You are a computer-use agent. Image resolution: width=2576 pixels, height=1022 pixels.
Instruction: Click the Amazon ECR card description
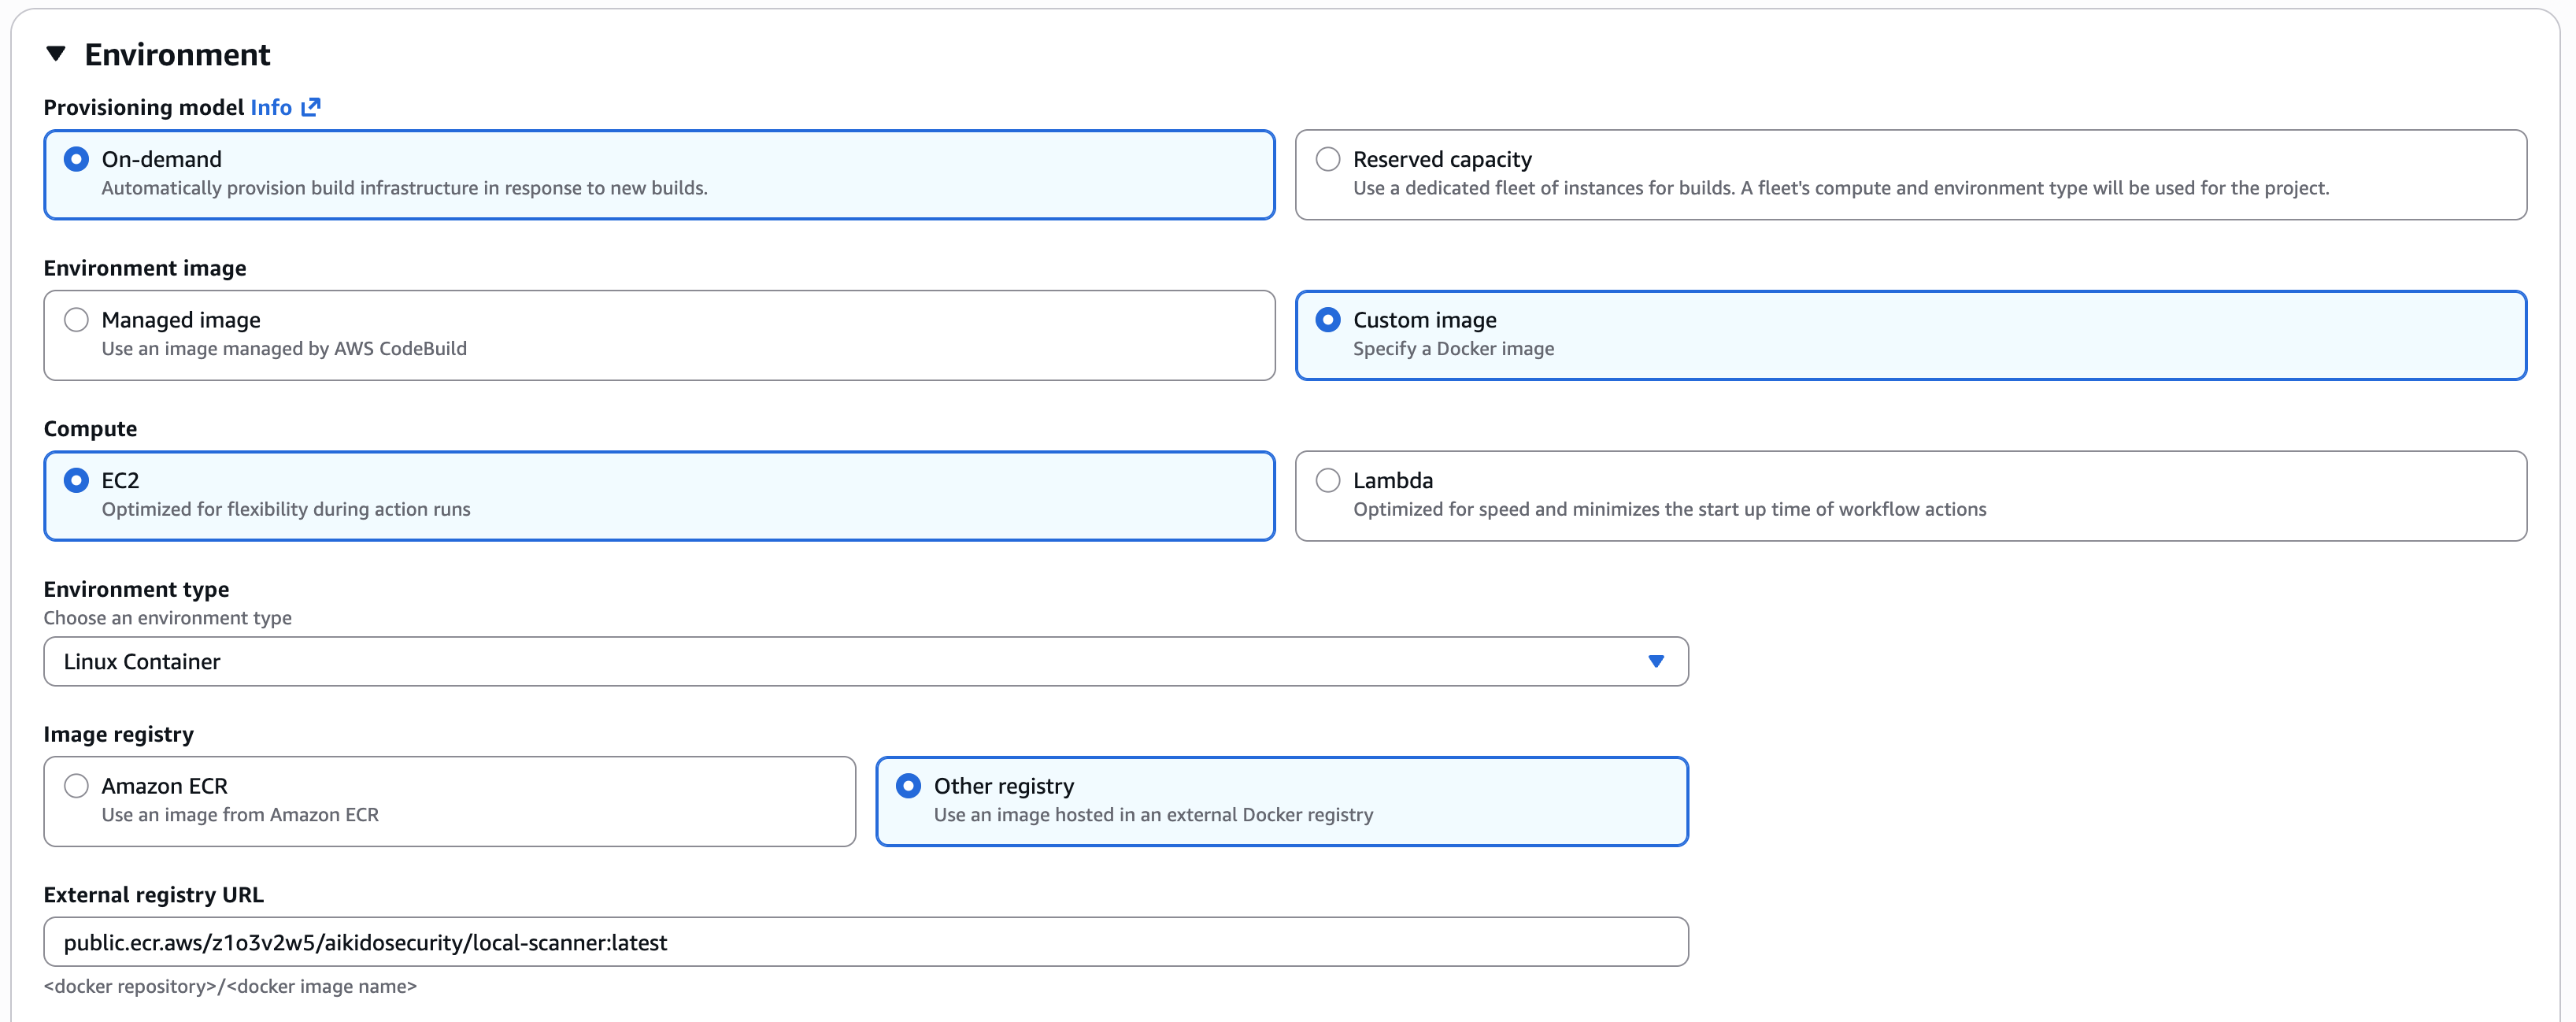click(240, 815)
